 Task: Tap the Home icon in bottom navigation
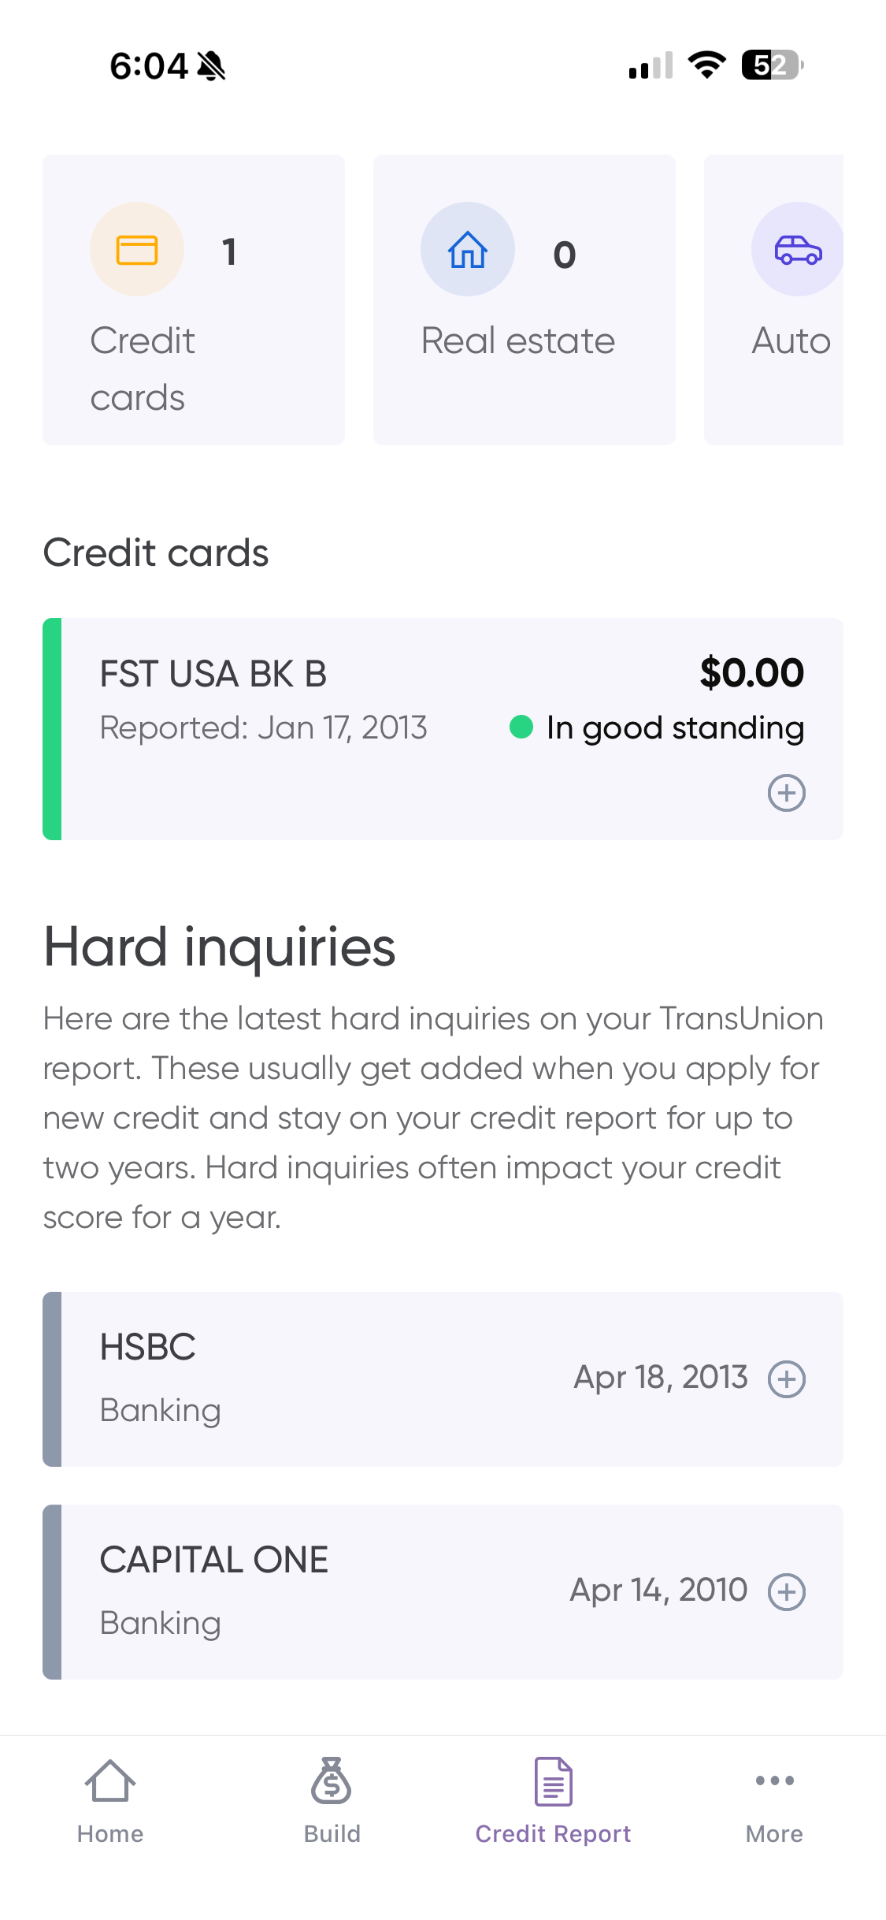[x=110, y=1781]
